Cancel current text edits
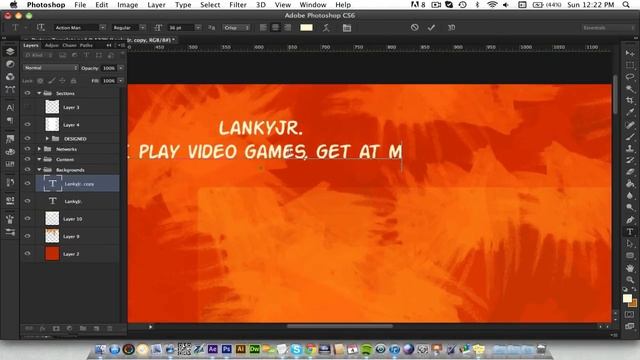 (414, 27)
